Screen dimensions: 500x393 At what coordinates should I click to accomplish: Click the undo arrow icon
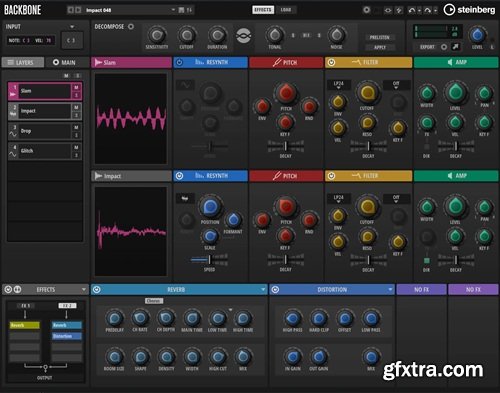click(412, 10)
